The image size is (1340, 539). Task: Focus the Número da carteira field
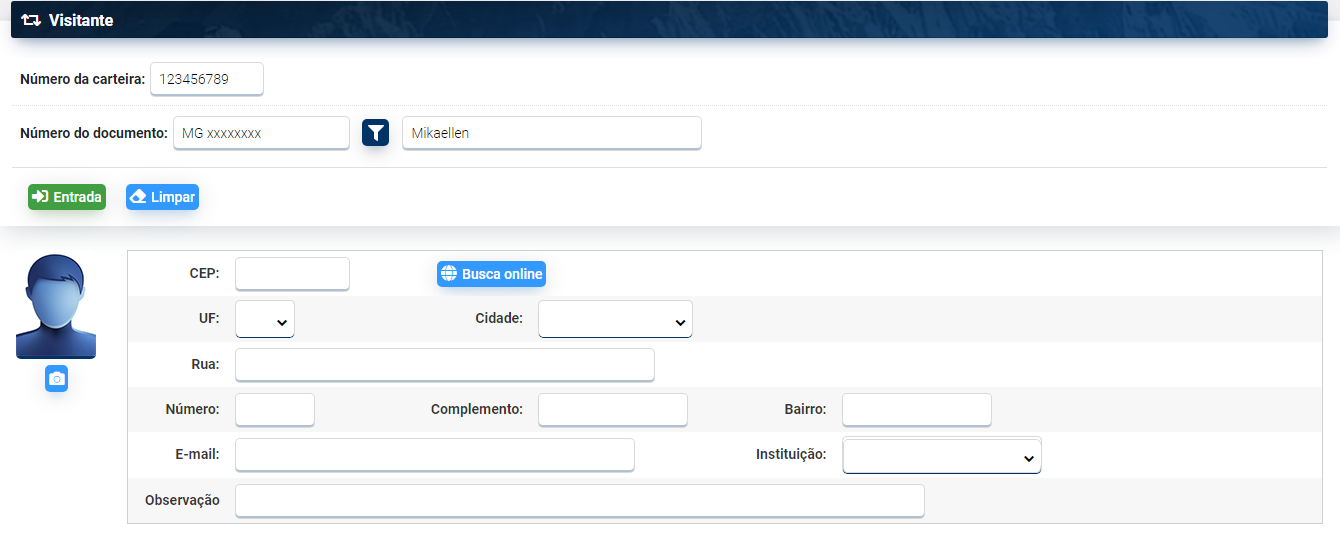point(207,79)
